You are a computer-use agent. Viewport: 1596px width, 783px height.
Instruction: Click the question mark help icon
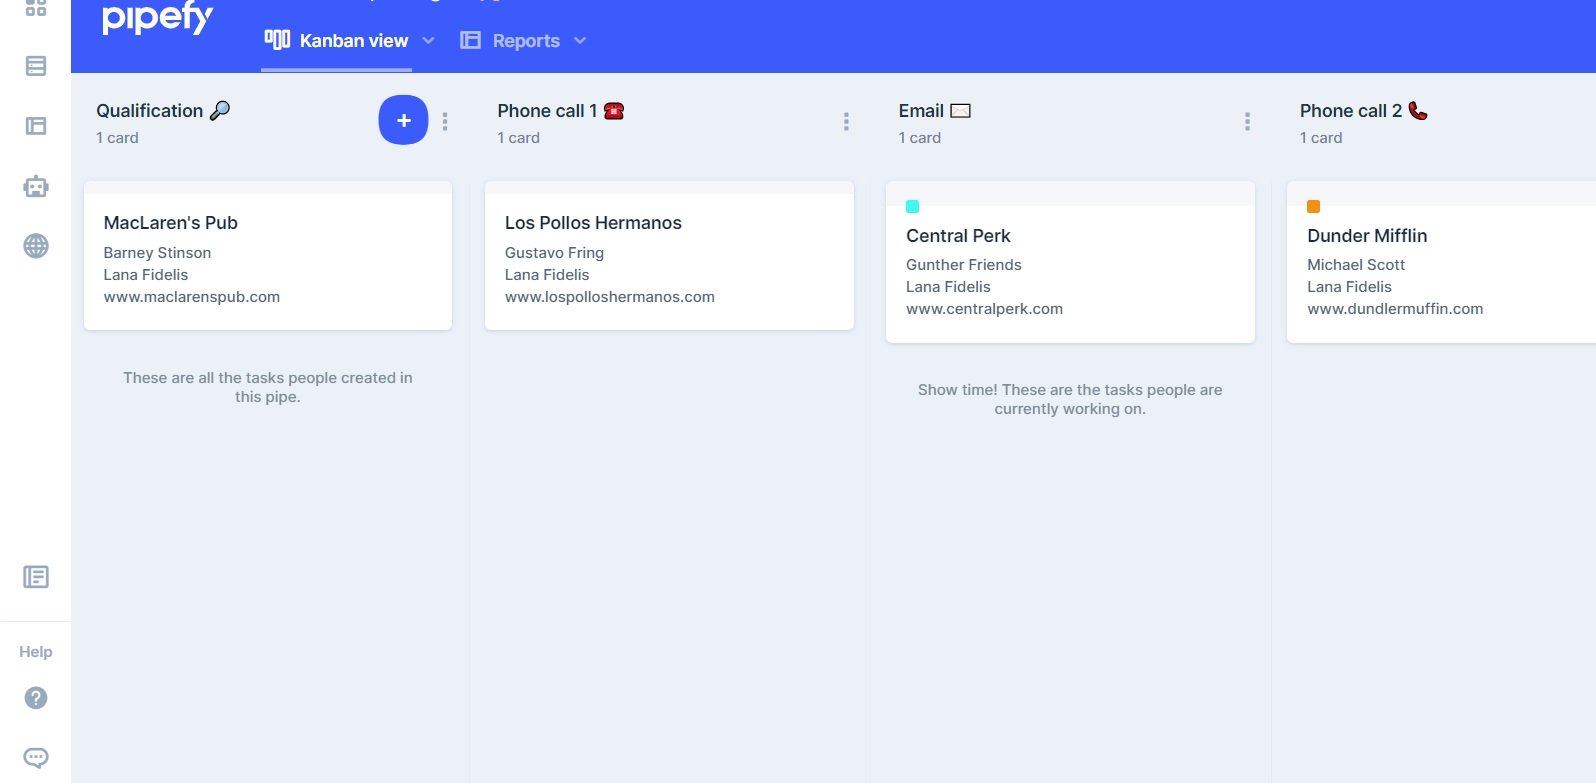36,698
